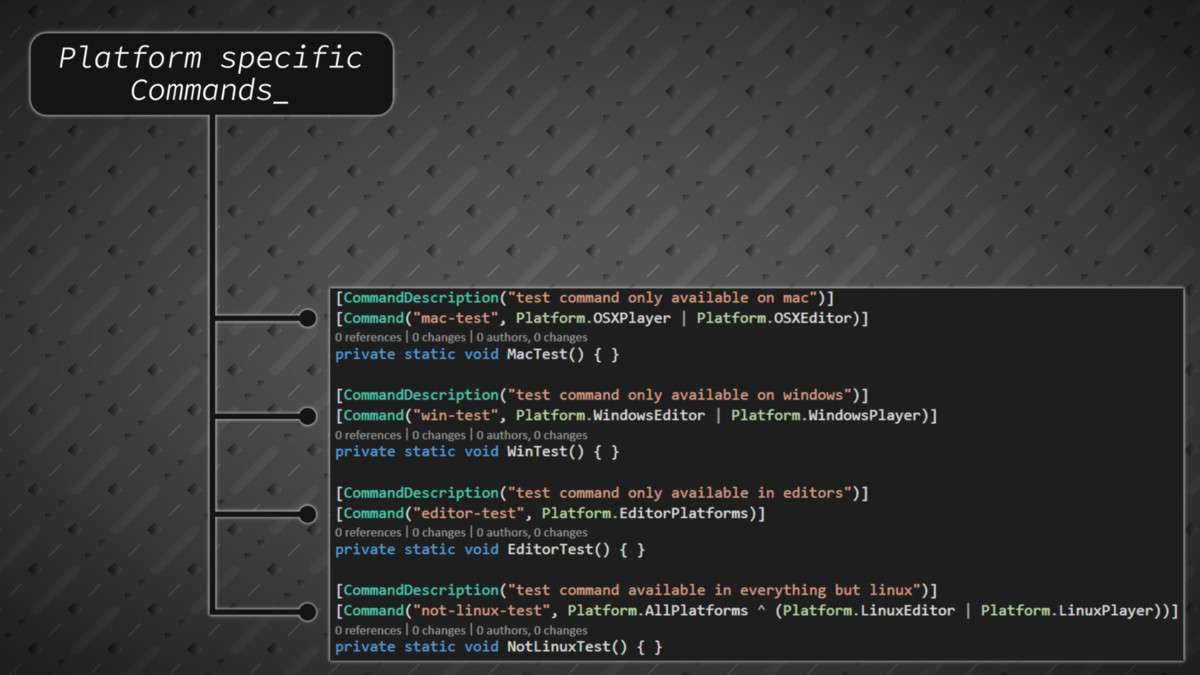The width and height of the screenshot is (1200, 675).
Task: Open '0 authors, 0 changes' above EditorTest
Action: pos(531,533)
